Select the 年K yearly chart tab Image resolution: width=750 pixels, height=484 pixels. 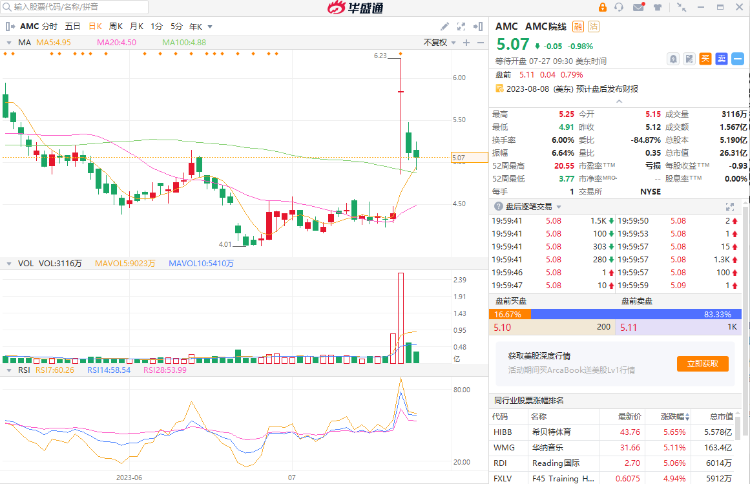coord(196,27)
